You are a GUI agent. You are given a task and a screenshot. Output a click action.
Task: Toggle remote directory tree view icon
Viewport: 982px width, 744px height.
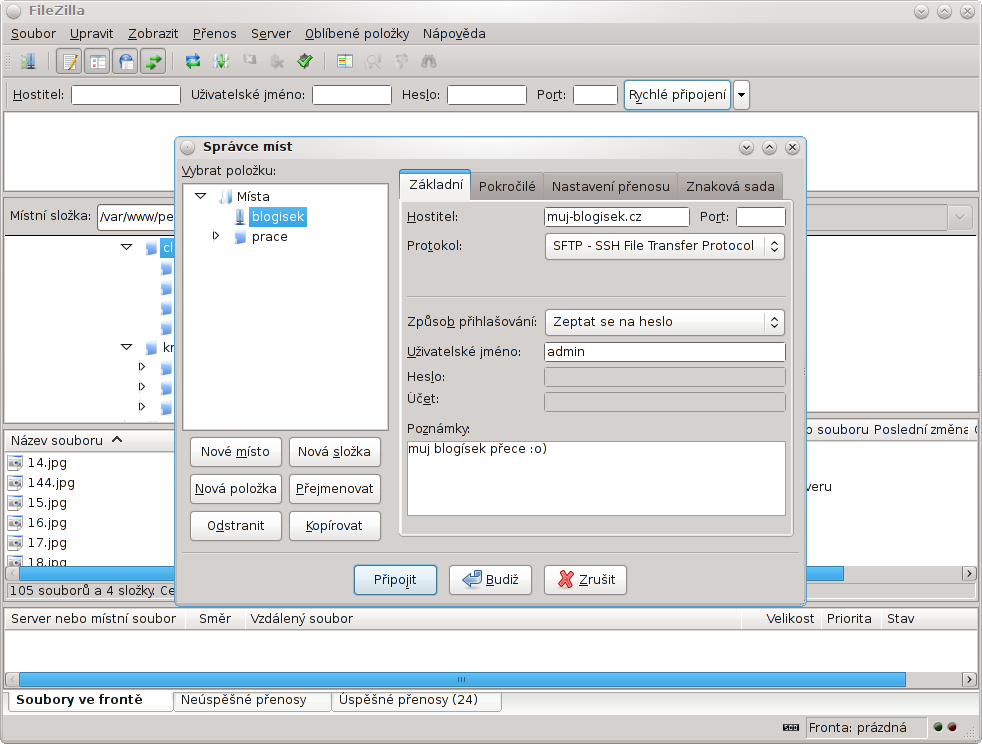[126, 61]
